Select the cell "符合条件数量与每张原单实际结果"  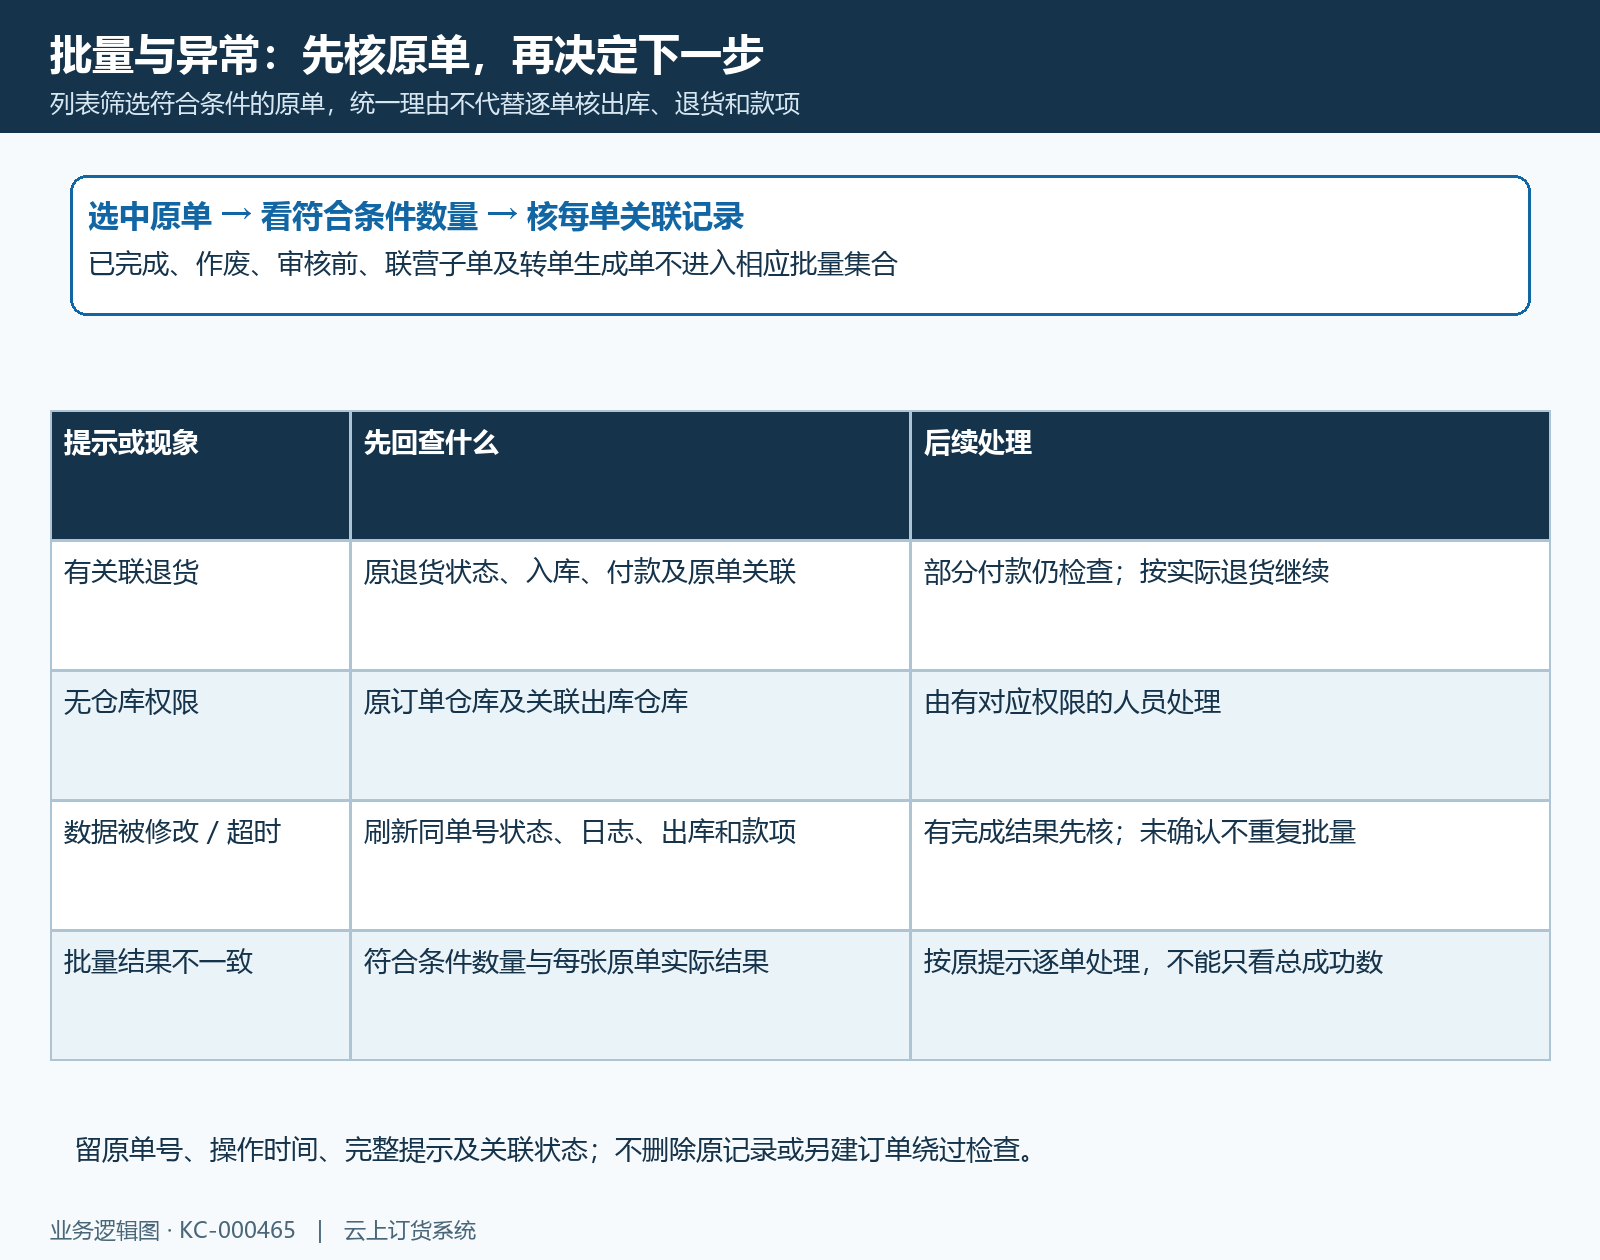click(630, 996)
